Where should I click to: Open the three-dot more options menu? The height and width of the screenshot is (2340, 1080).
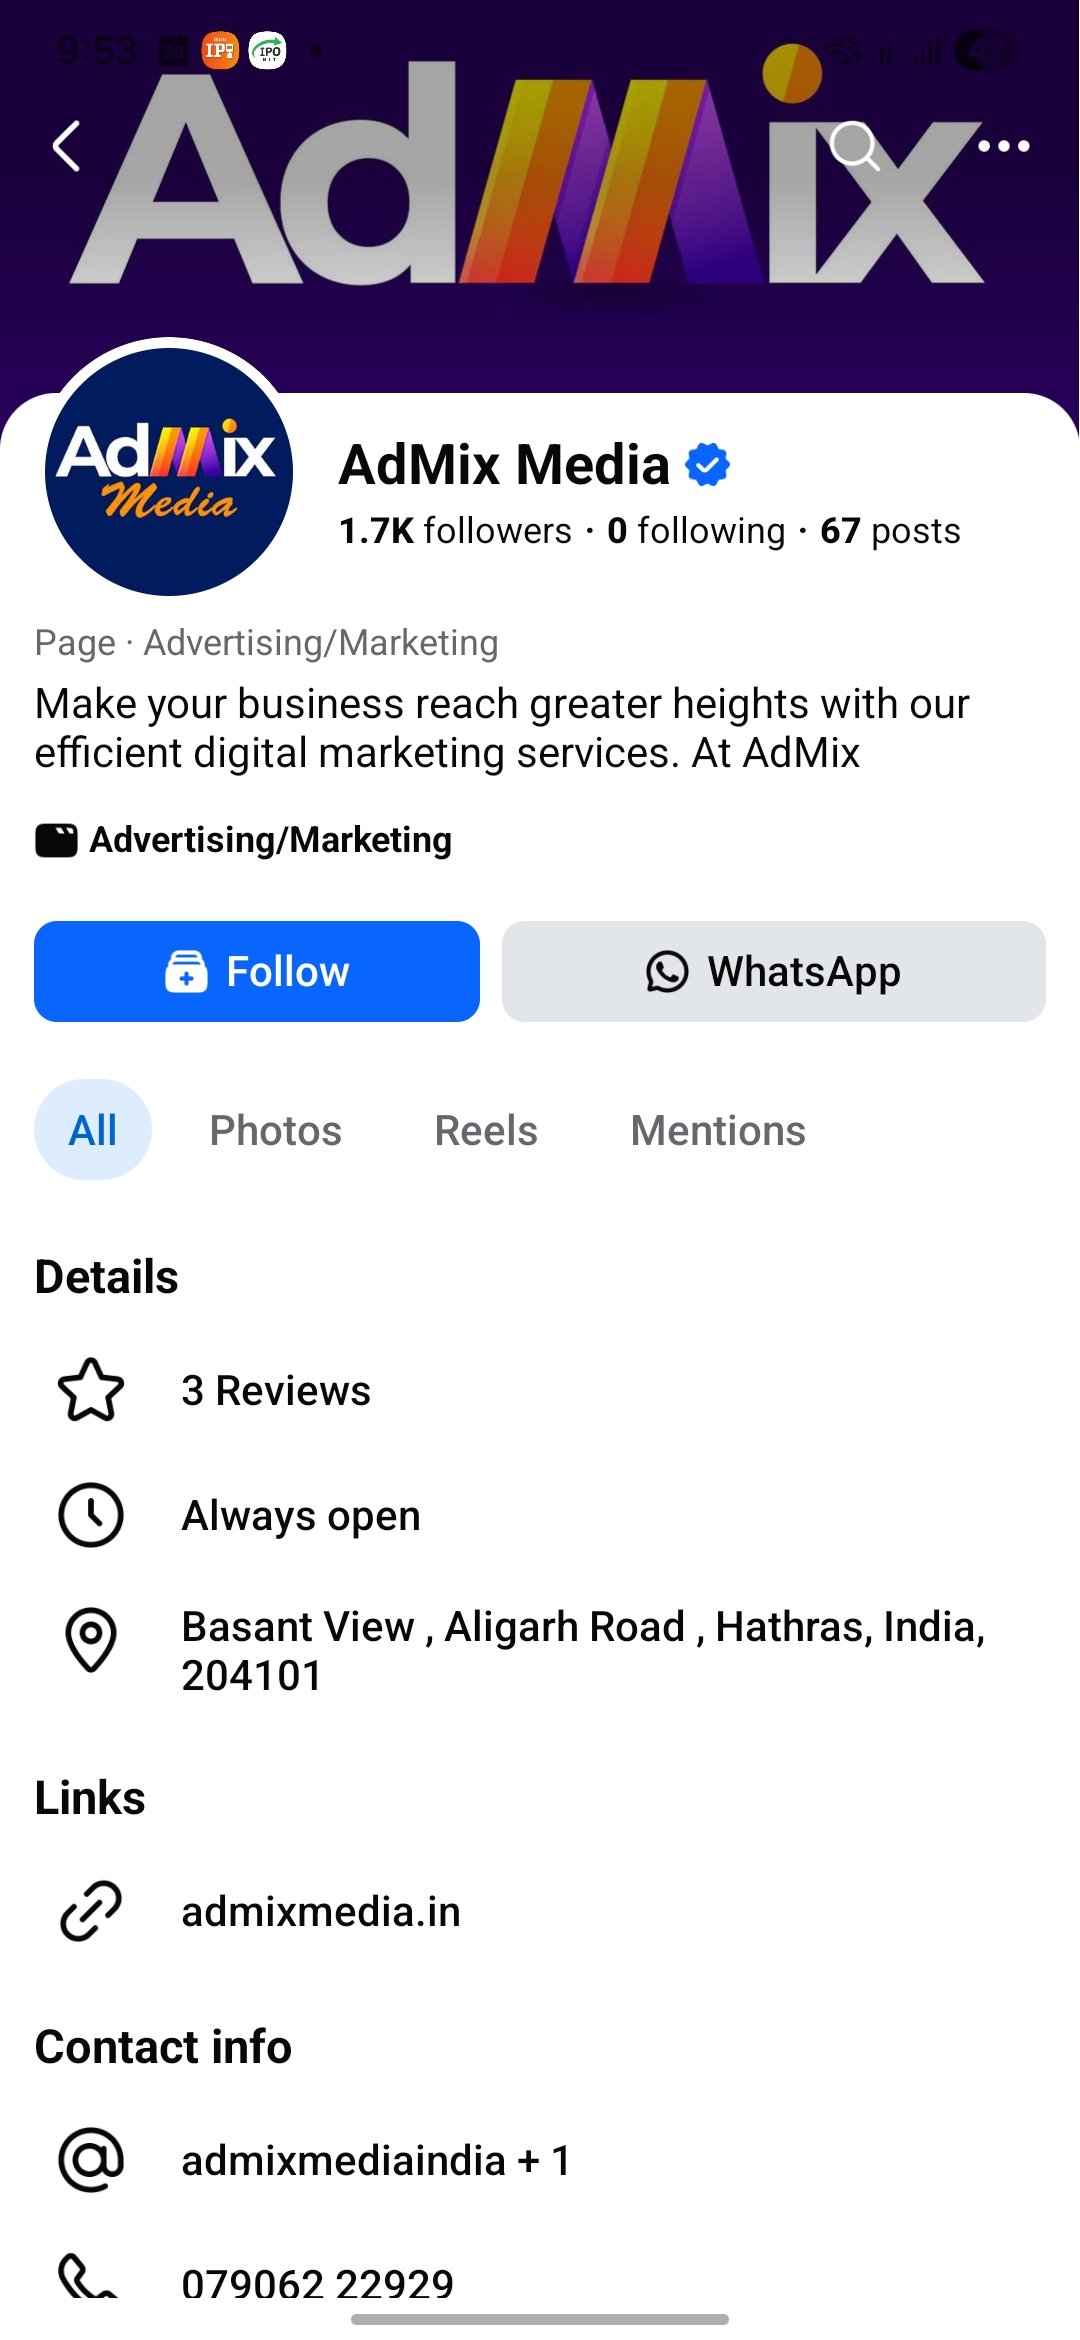pos(1003,147)
